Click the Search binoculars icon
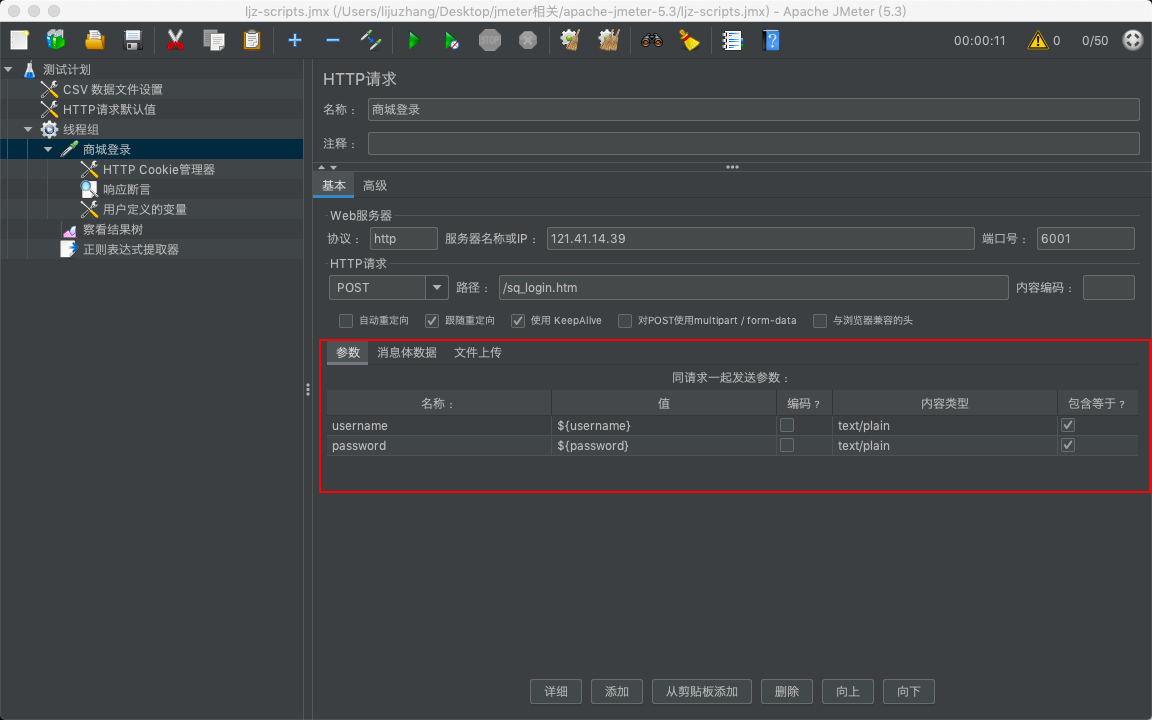Screen dimensions: 1152x720 652,40
